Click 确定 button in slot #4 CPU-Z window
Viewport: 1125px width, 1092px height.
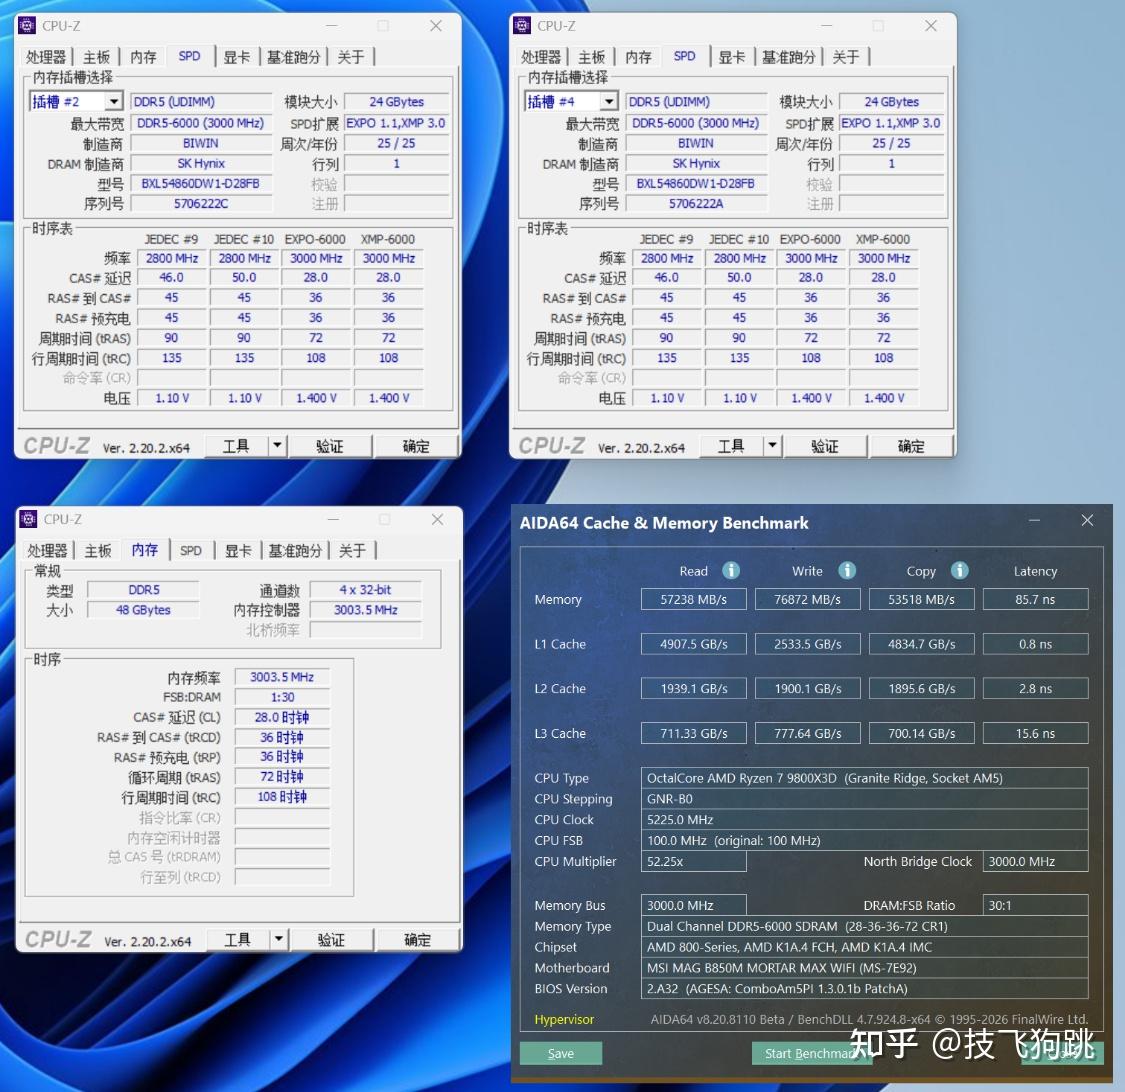[x=910, y=446]
